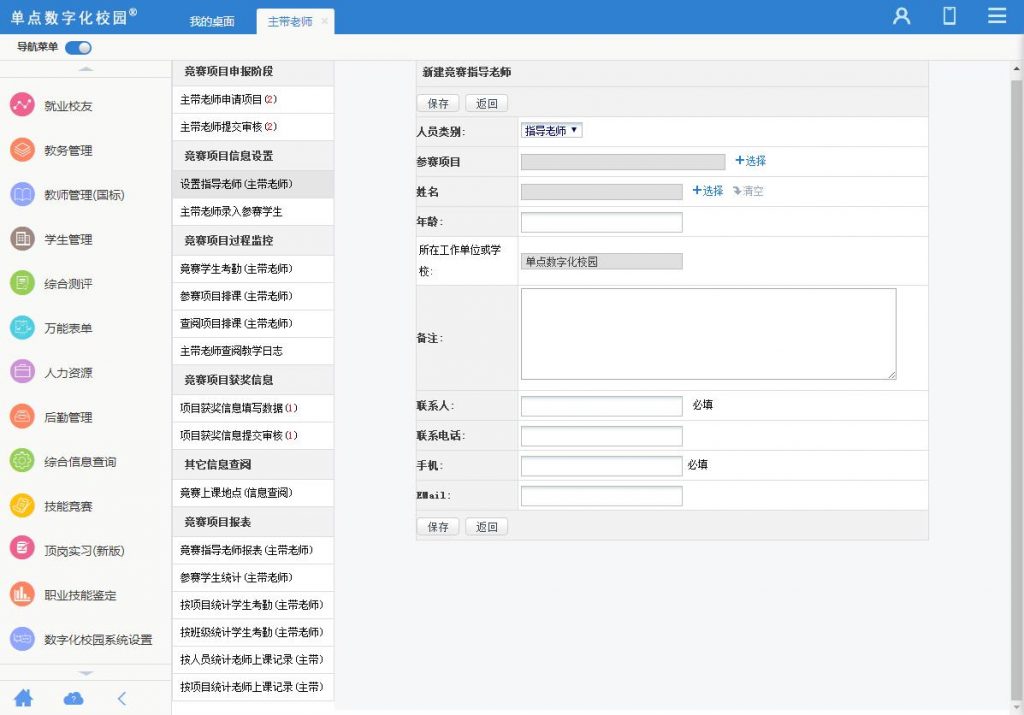Open 竞赛上课地点(信息查询) menu item
Screen dimensions: 1024x715
click(x=253, y=492)
